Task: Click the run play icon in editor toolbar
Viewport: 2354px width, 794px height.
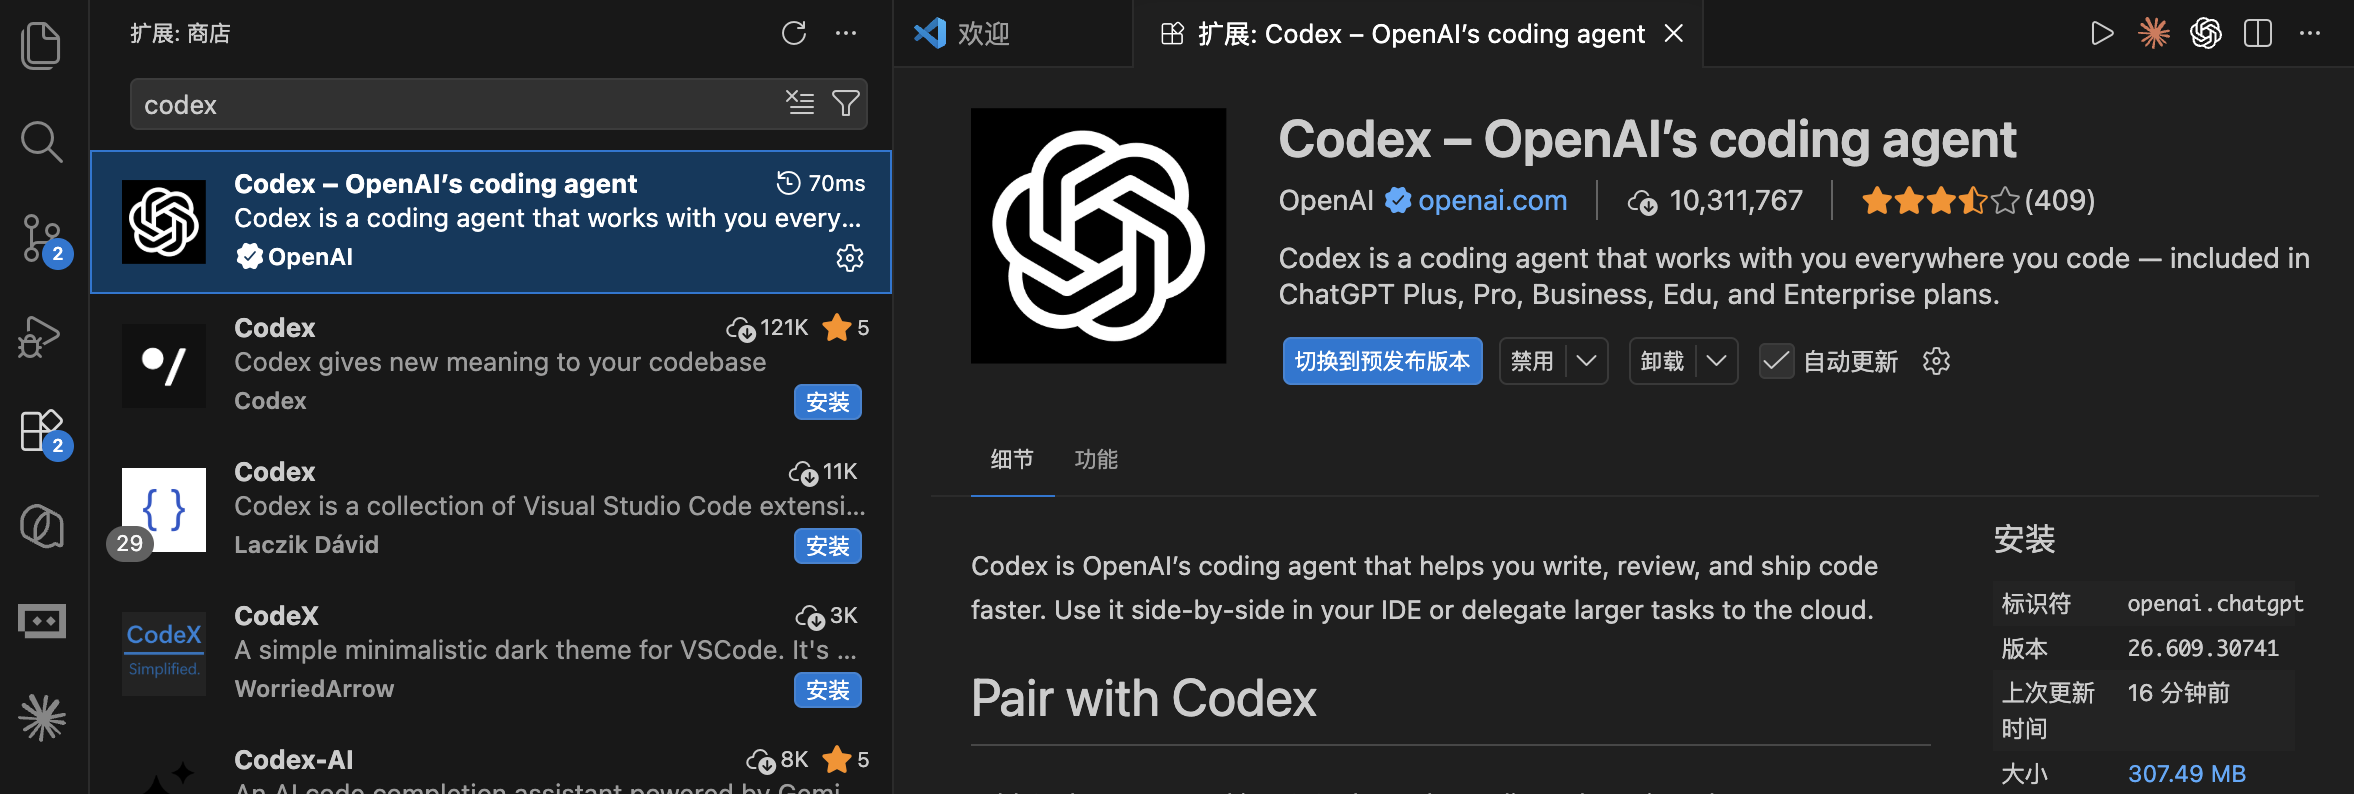Action: click(x=2102, y=34)
